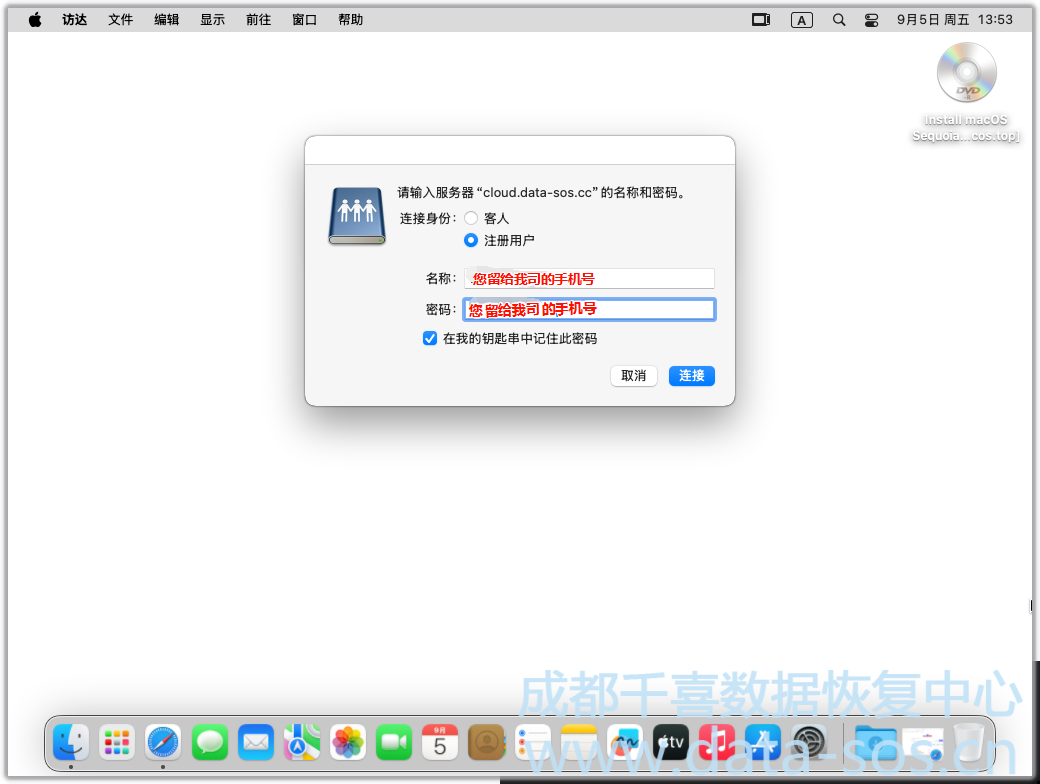Open Finder from the Dock
Screen dimensions: 1040x784
pos(71,742)
